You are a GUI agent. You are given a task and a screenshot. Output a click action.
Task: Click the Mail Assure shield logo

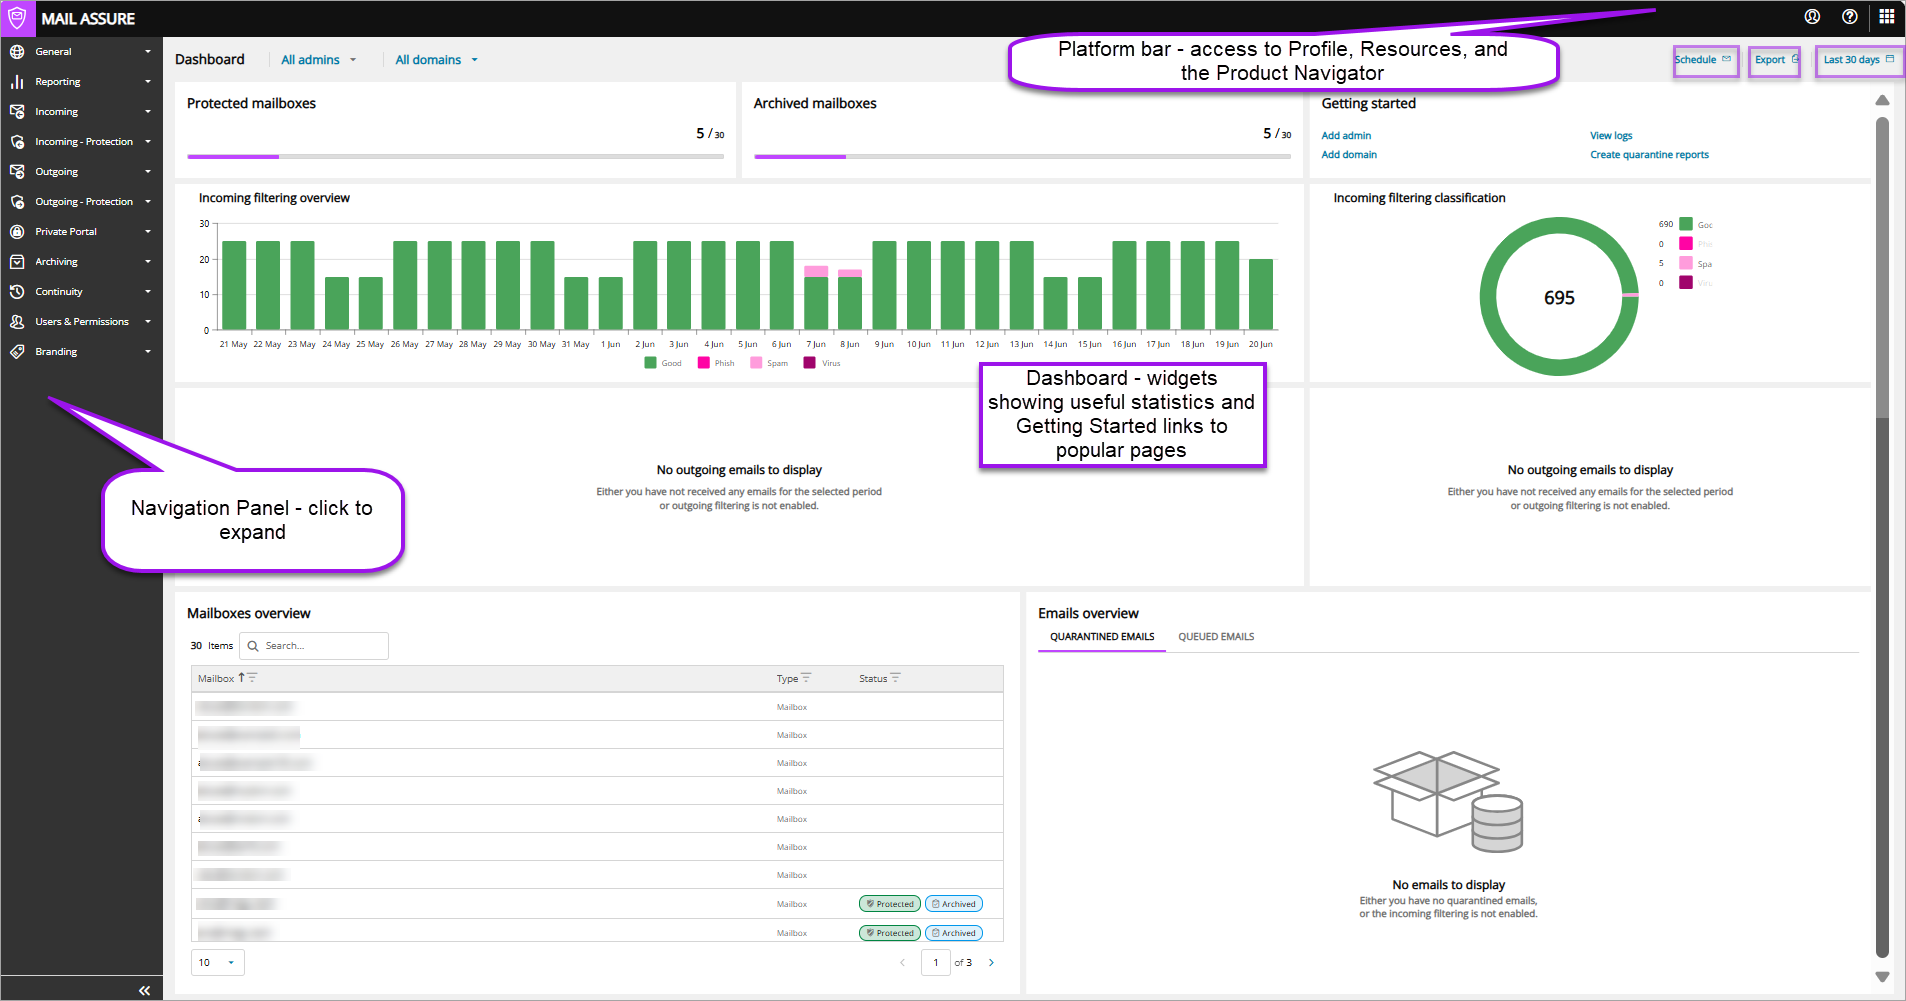18,18
